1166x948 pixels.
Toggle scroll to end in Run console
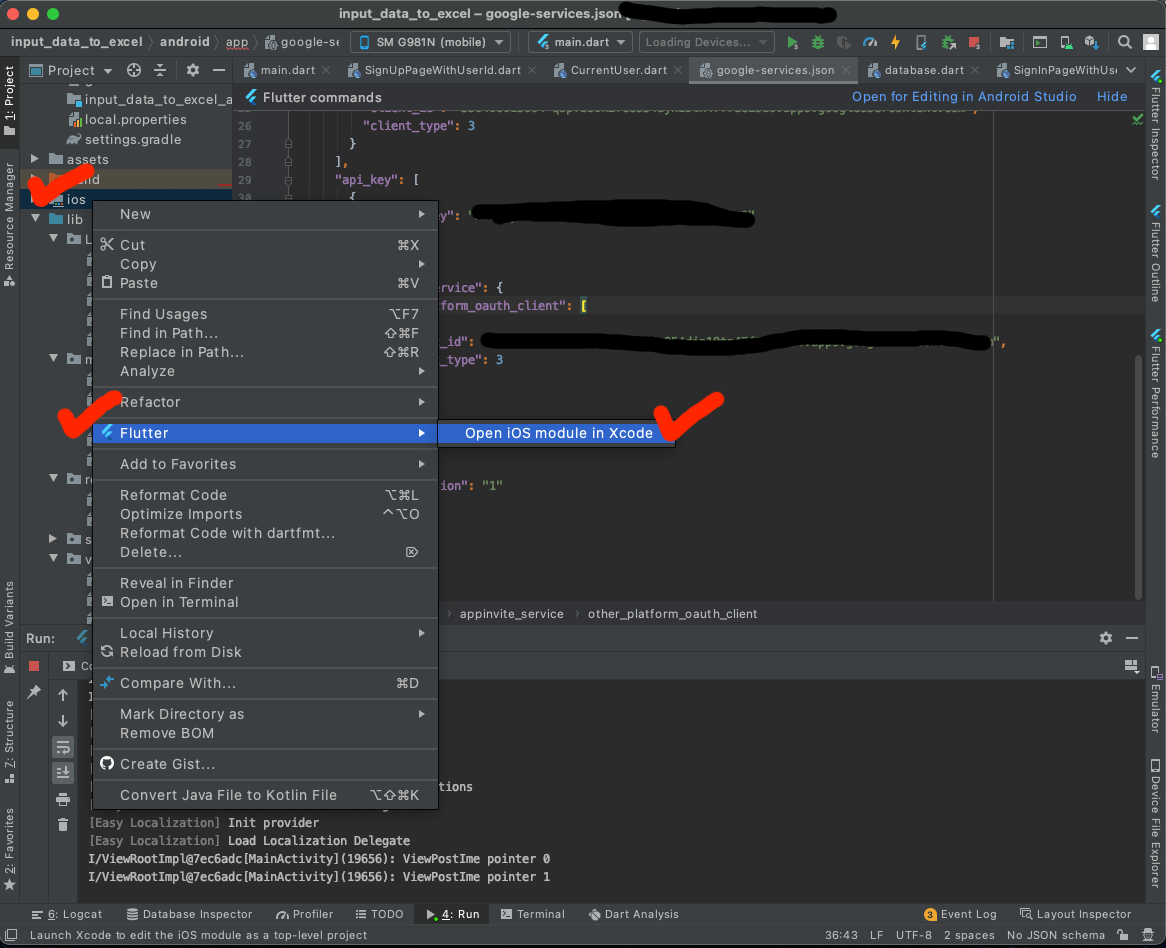63,773
